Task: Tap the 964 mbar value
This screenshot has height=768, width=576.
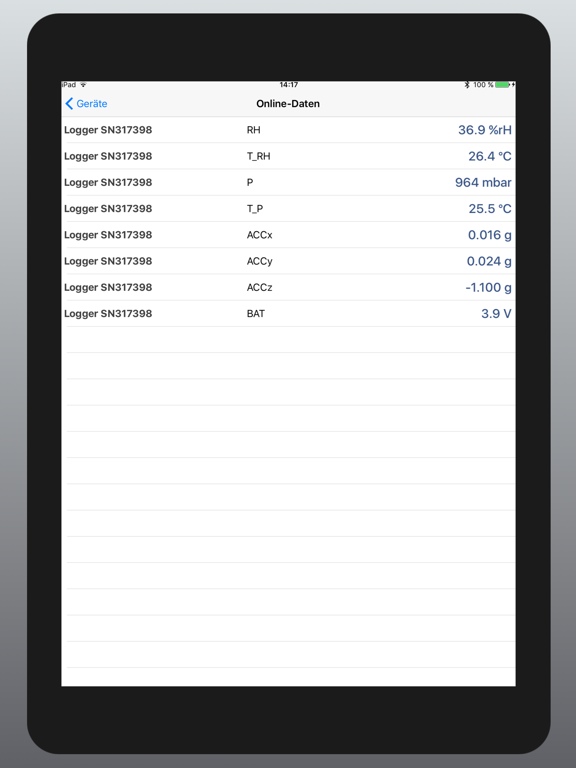Action: (x=483, y=182)
